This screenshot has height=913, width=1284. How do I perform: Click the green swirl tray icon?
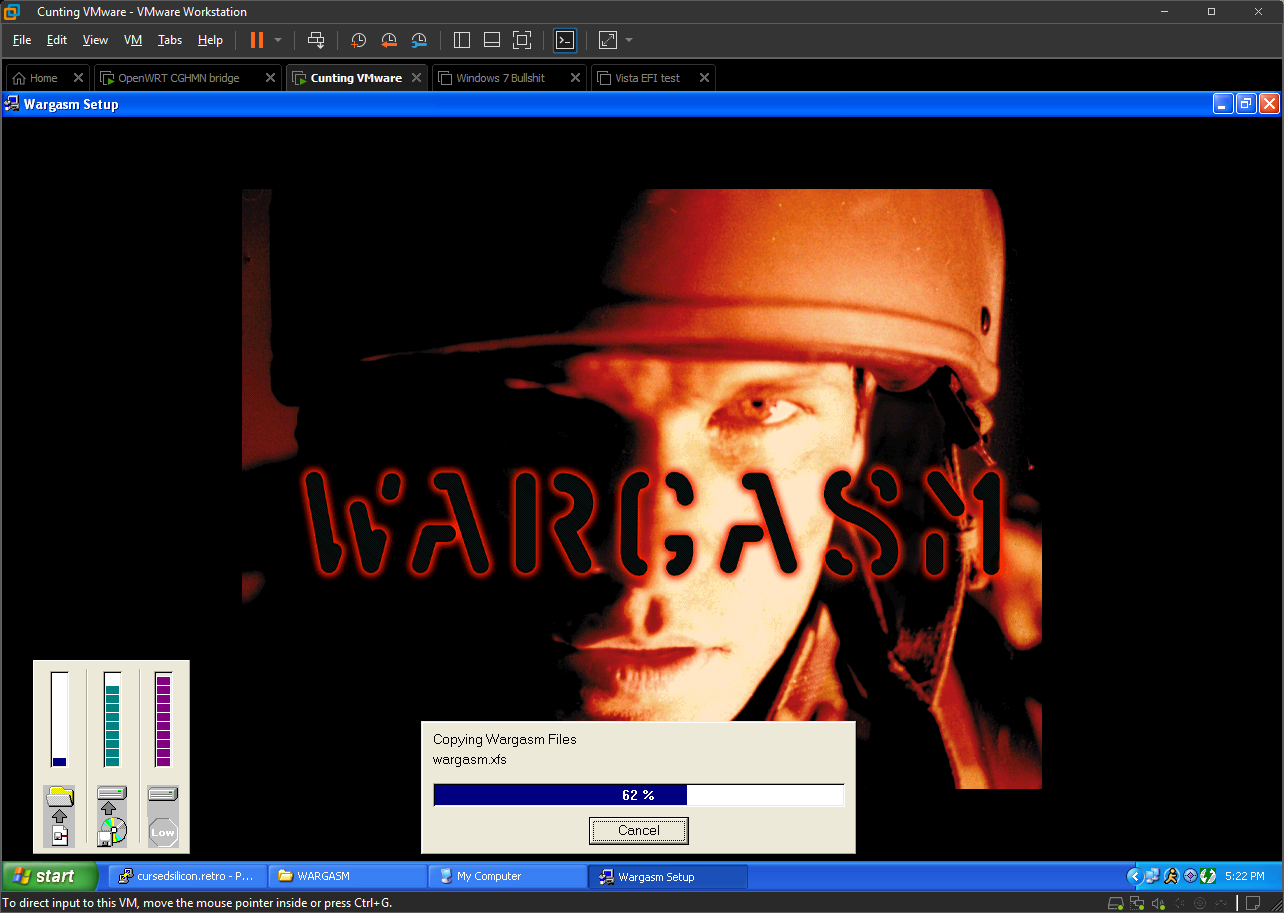coord(1208,876)
